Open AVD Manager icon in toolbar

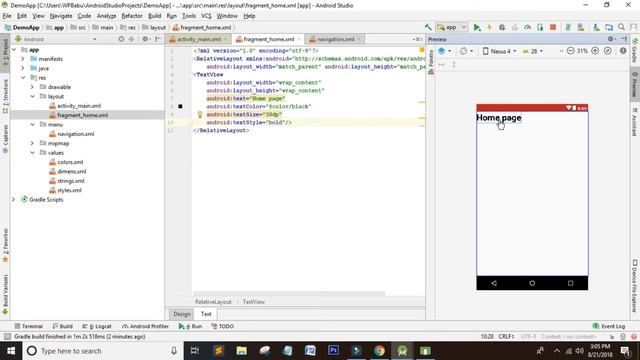click(x=580, y=27)
